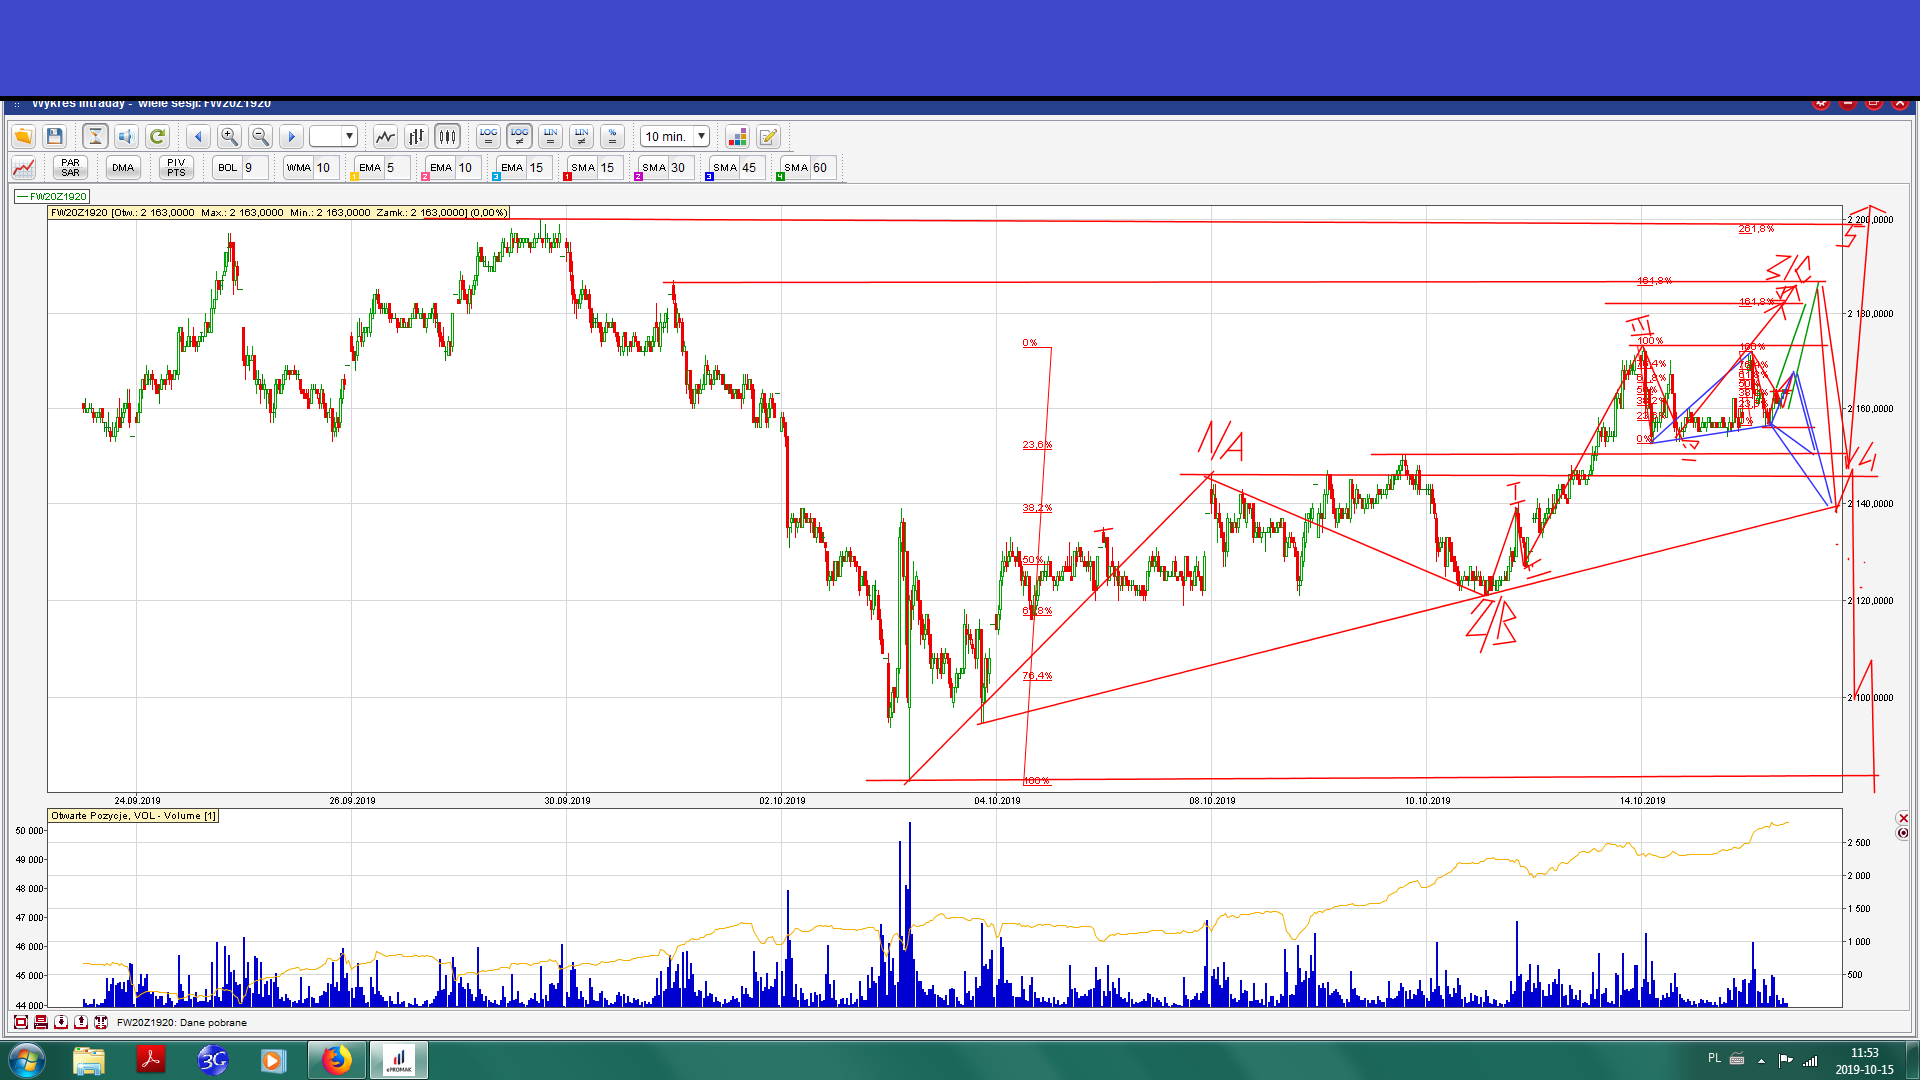Screen dimensions: 1920x1080
Task: Zoom in with the magnifier plus icon
Action: [x=229, y=136]
